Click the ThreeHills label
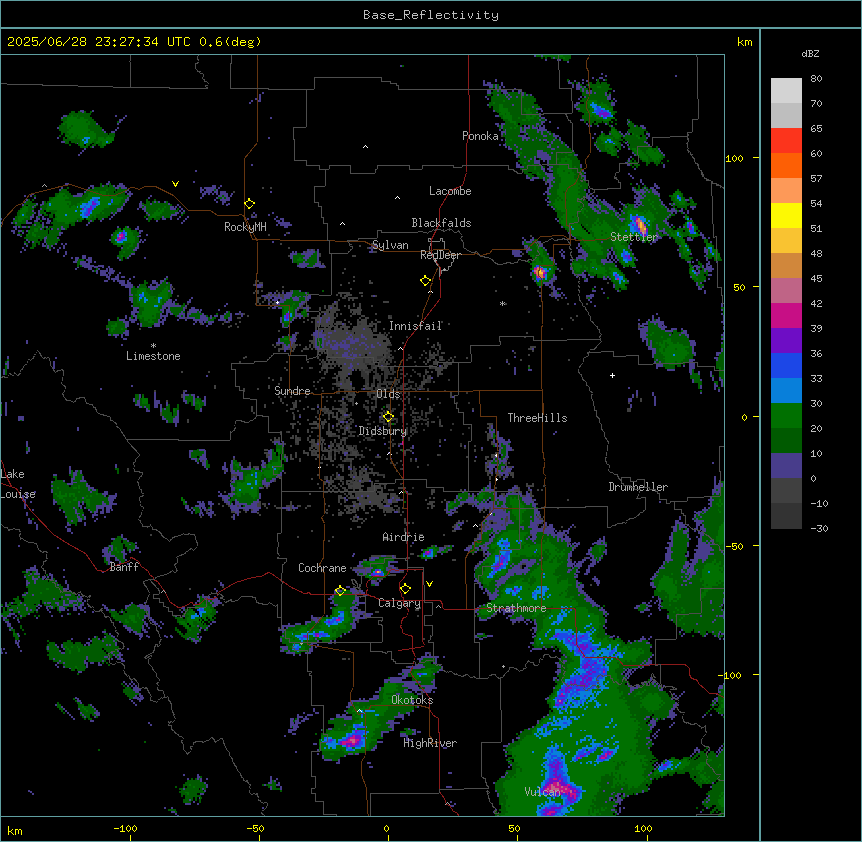This screenshot has width=862, height=842. [x=537, y=418]
